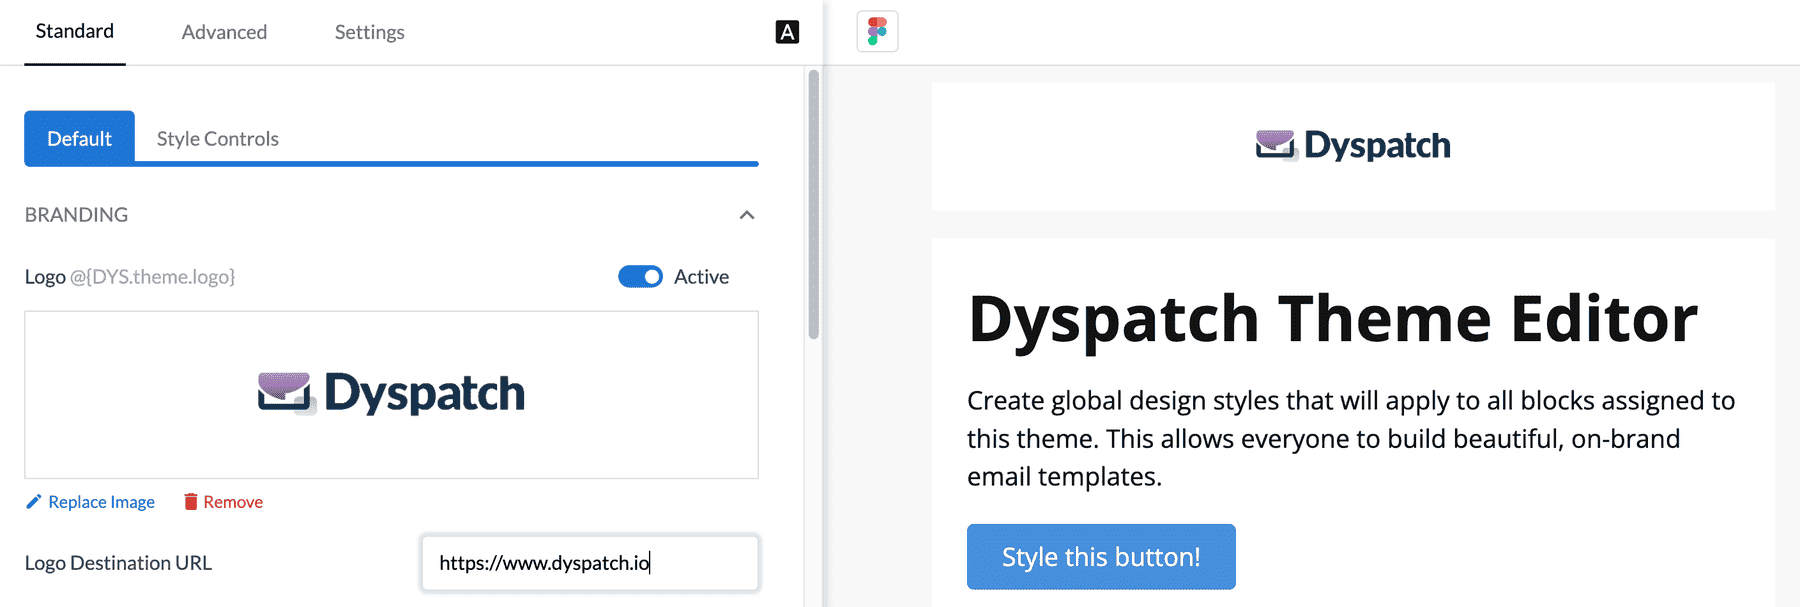
Task: Click the accessibility 'A' icon
Action: coord(787,32)
